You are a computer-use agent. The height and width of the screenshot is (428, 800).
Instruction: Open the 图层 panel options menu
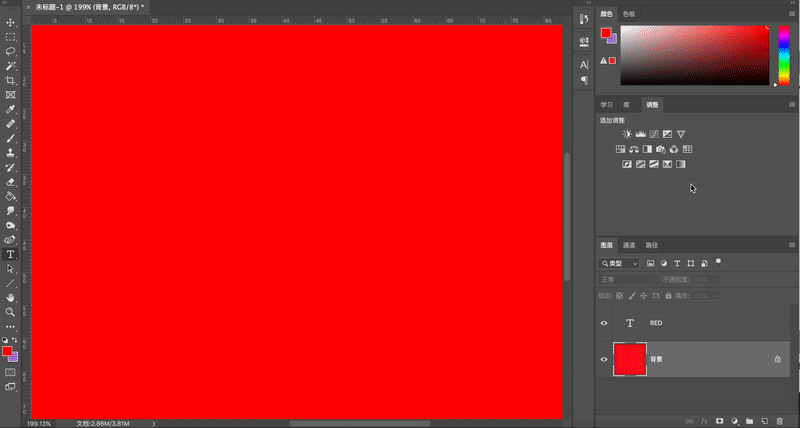click(792, 245)
